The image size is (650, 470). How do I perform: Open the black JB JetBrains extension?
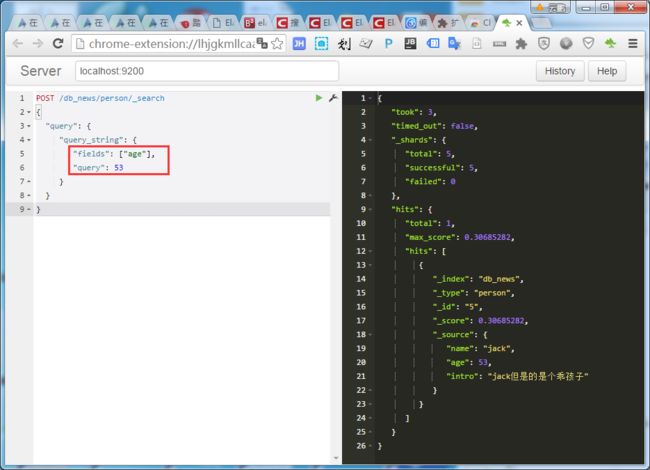pos(410,44)
